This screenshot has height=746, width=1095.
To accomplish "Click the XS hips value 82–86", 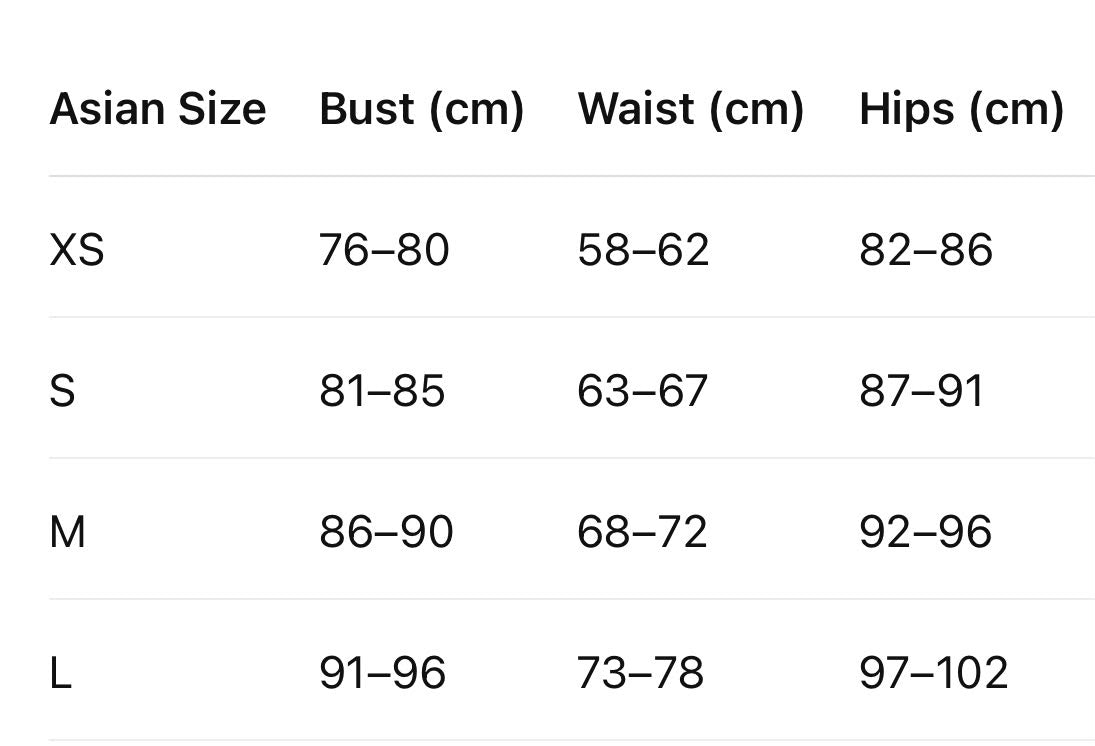I will pos(925,250).
